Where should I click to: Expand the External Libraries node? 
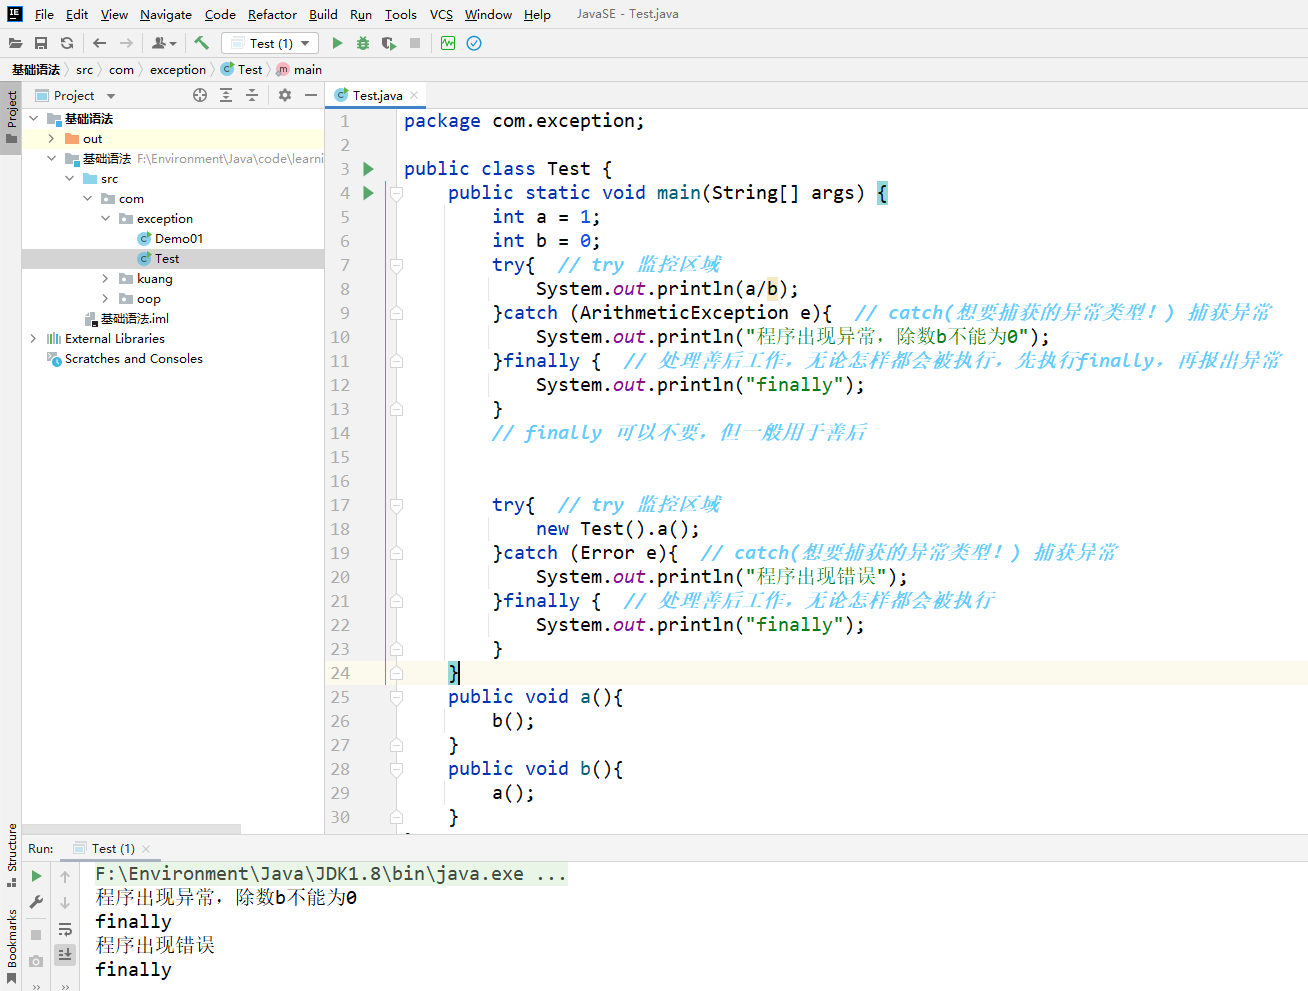33,339
